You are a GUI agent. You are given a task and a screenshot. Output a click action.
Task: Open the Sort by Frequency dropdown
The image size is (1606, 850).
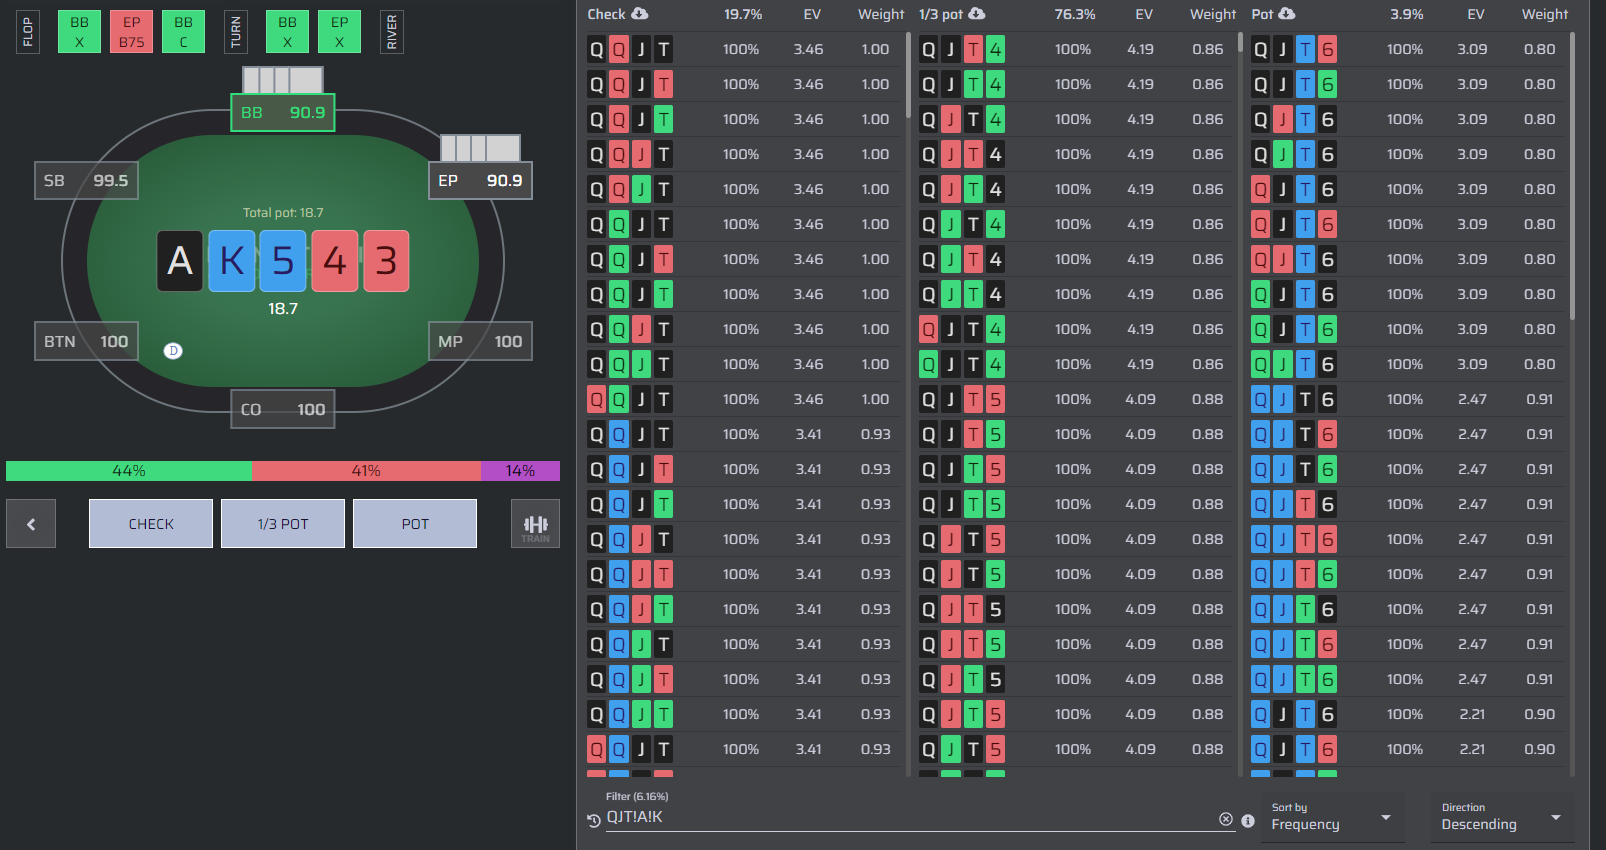pos(1332,817)
